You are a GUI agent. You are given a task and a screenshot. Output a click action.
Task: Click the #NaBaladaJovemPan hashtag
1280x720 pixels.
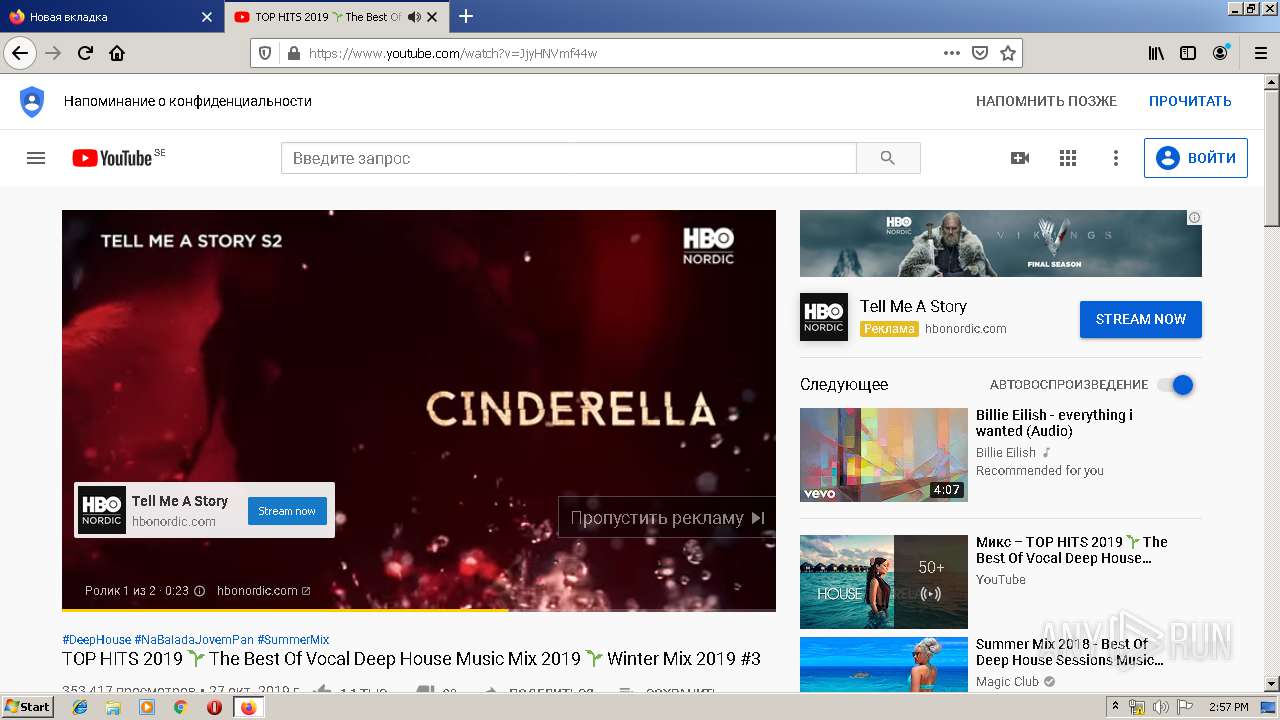pos(194,640)
